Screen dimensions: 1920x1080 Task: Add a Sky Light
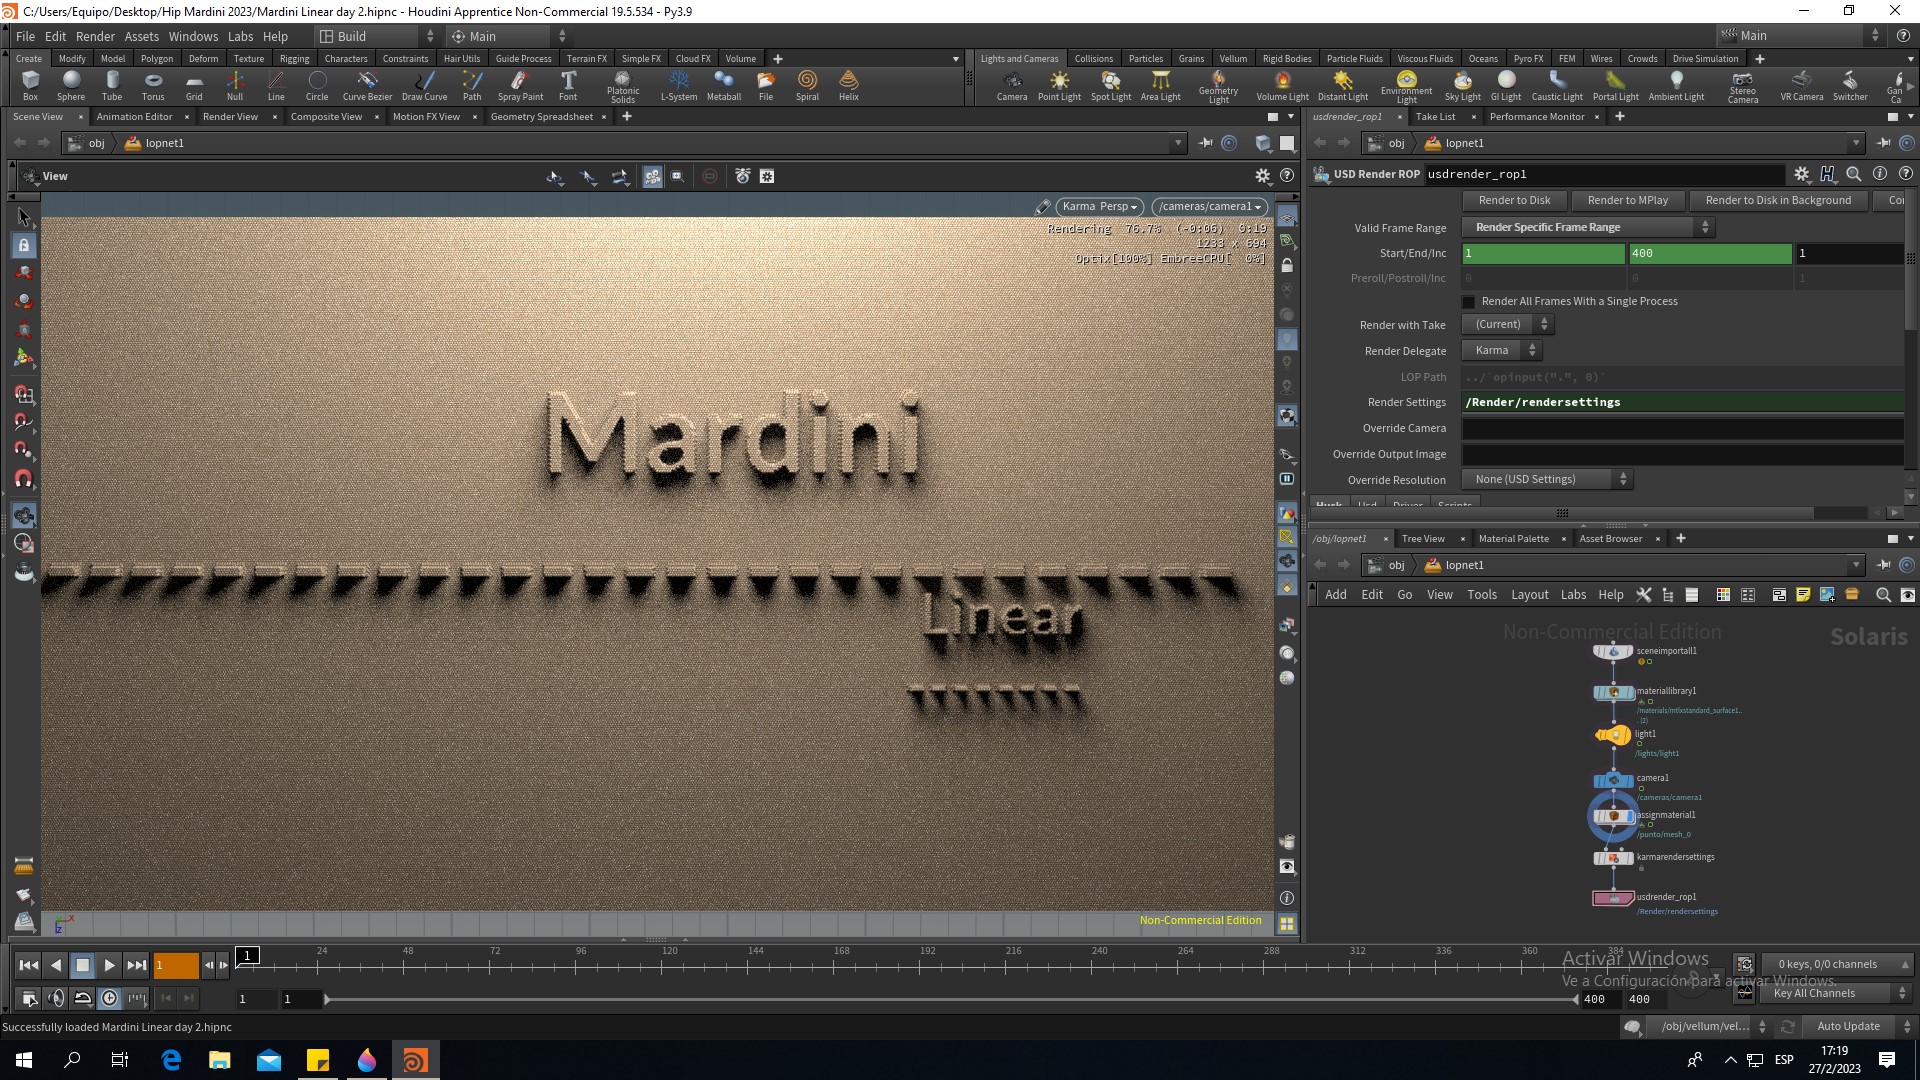[x=1463, y=85]
